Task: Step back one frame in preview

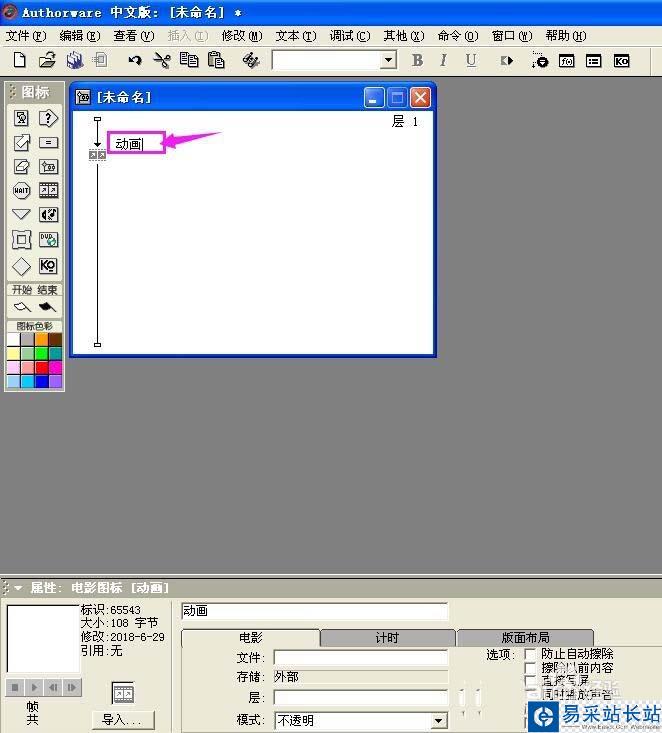Action: [x=53, y=687]
